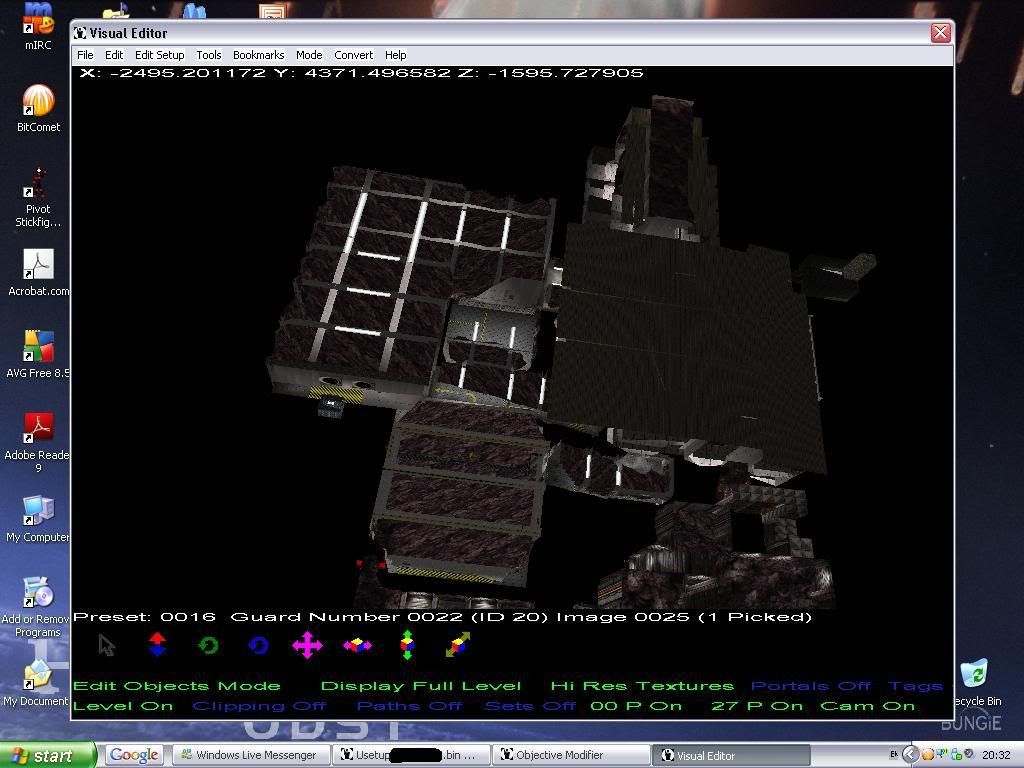The width and height of the screenshot is (1024, 768).
Task: Open the Tools menu
Action: 208,55
